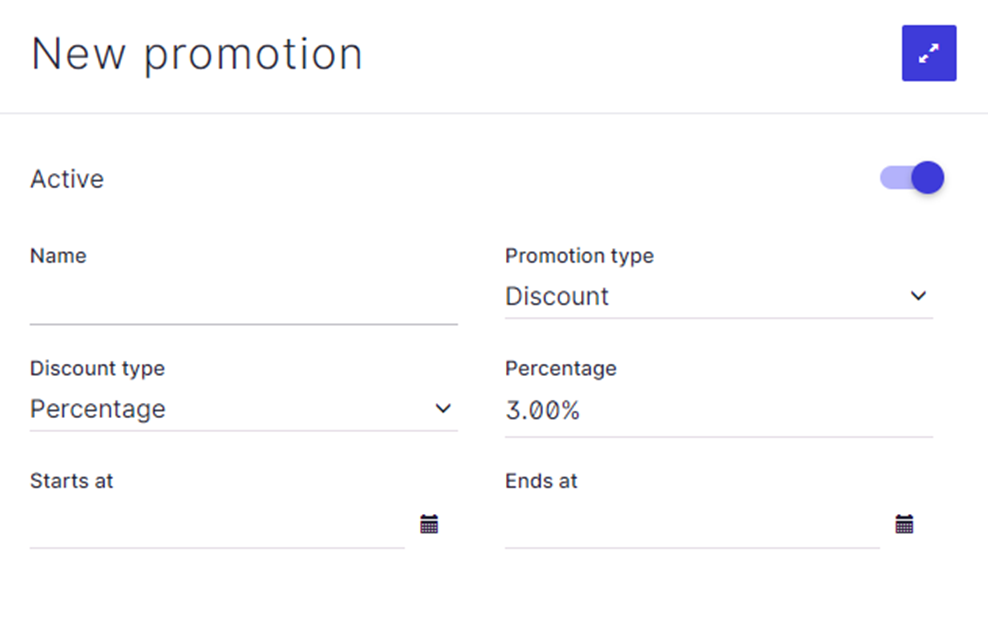This screenshot has height=638, width=988.
Task: Click the Starts at label
Action: point(72,481)
